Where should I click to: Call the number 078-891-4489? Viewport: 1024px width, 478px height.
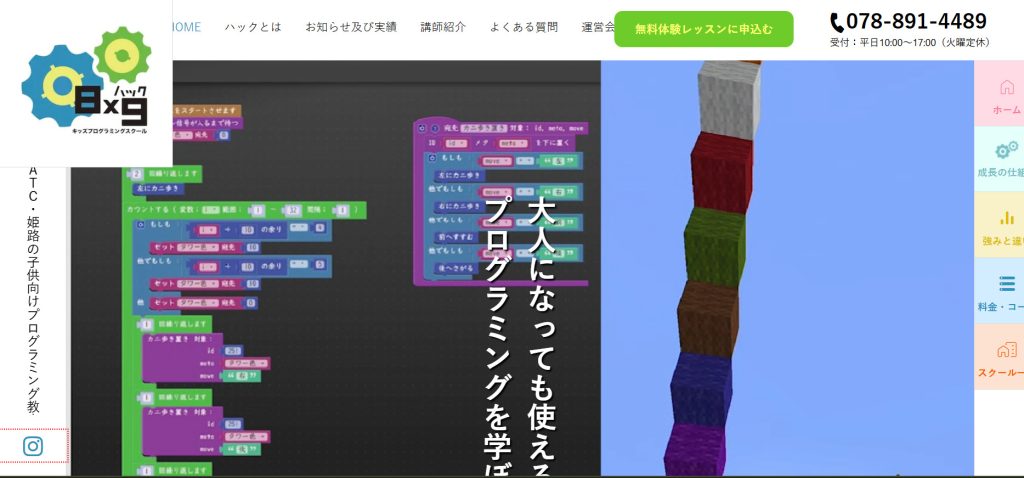coord(916,22)
